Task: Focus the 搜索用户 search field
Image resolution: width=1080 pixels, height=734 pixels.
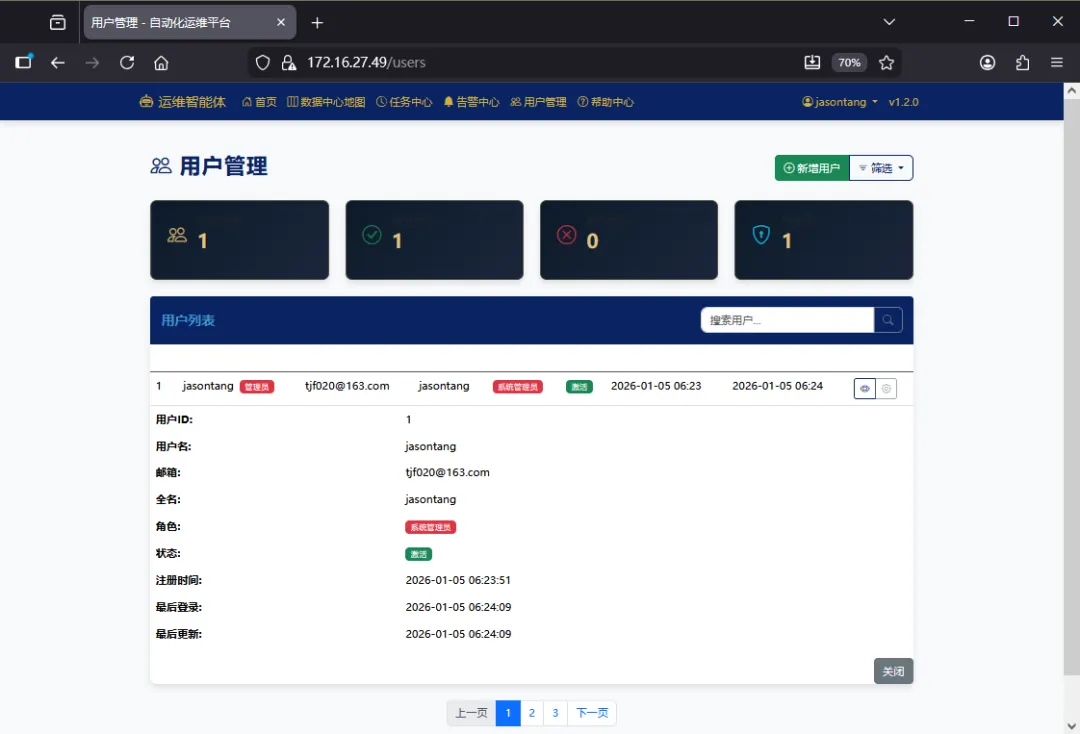Action: pos(787,320)
